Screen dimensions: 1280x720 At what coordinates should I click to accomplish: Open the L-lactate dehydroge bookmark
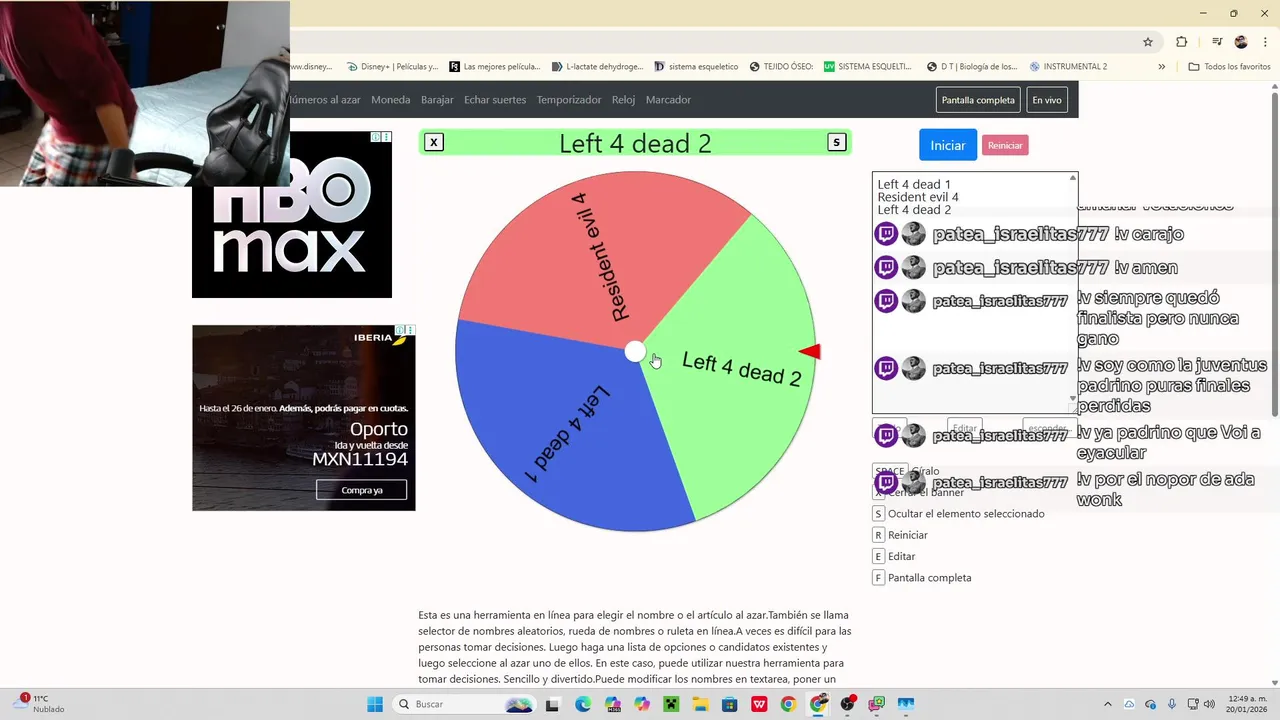coord(598,67)
